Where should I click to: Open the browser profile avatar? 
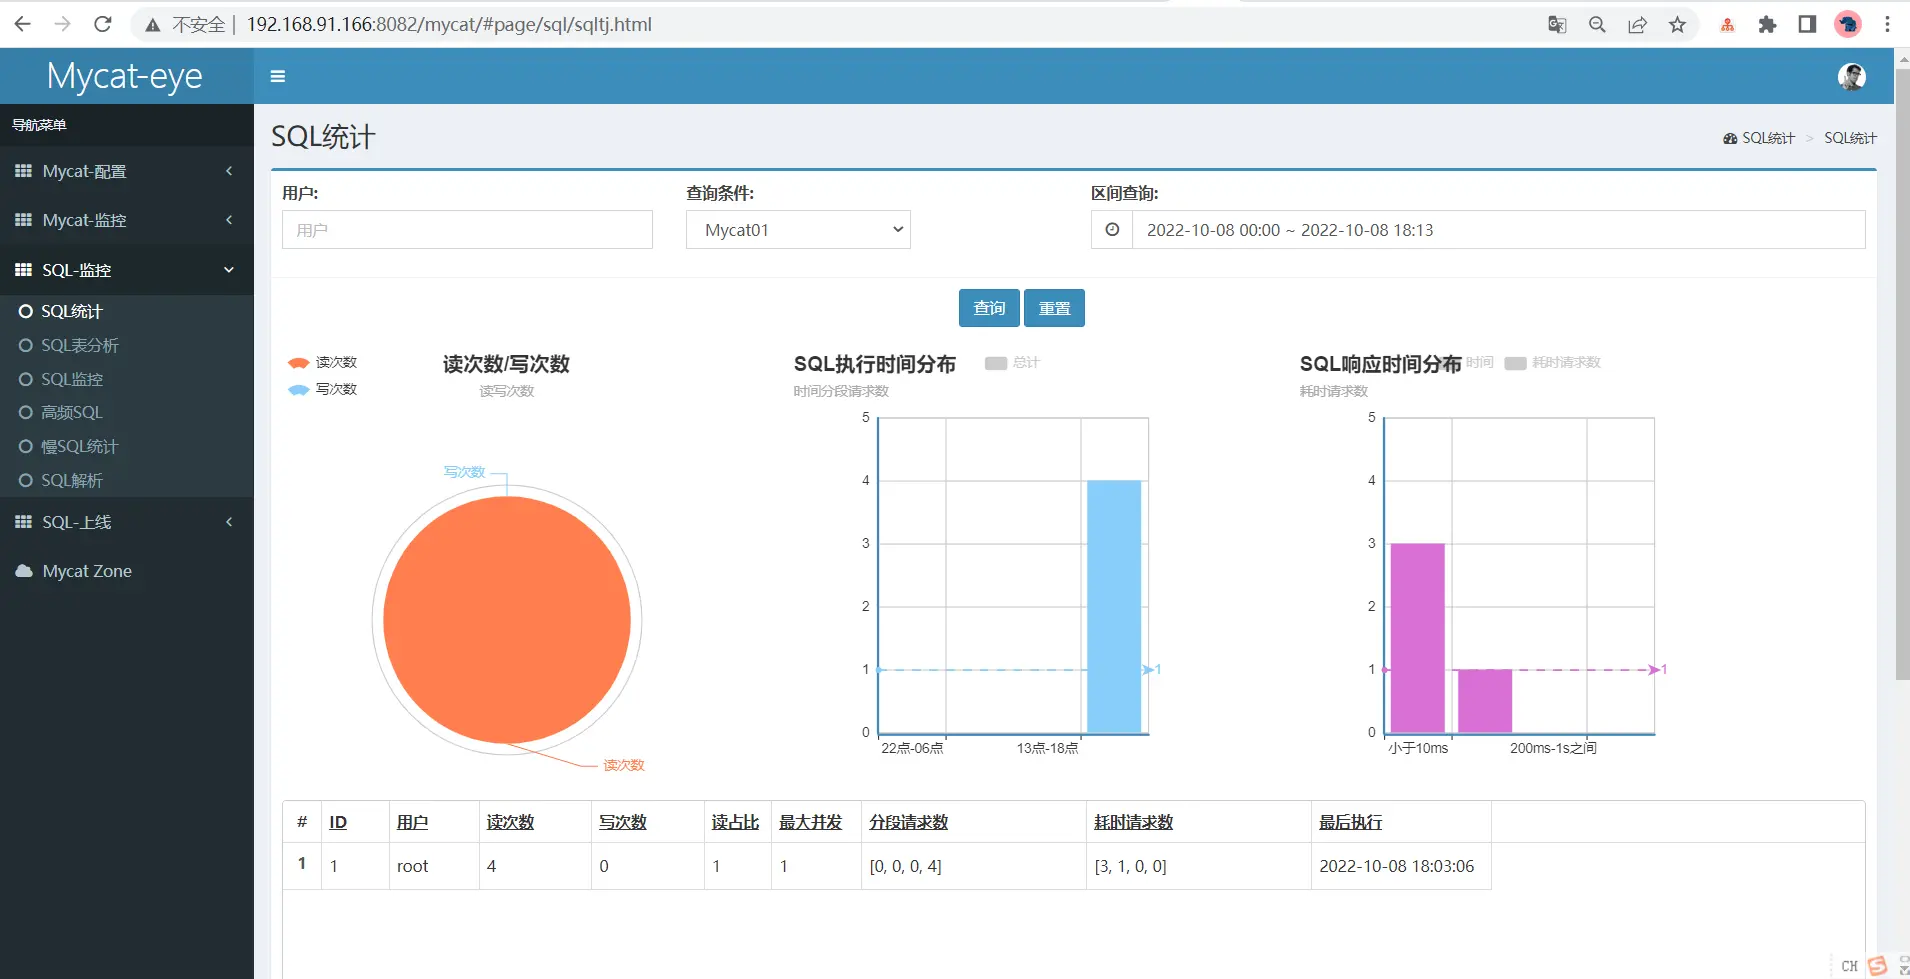(x=1847, y=24)
